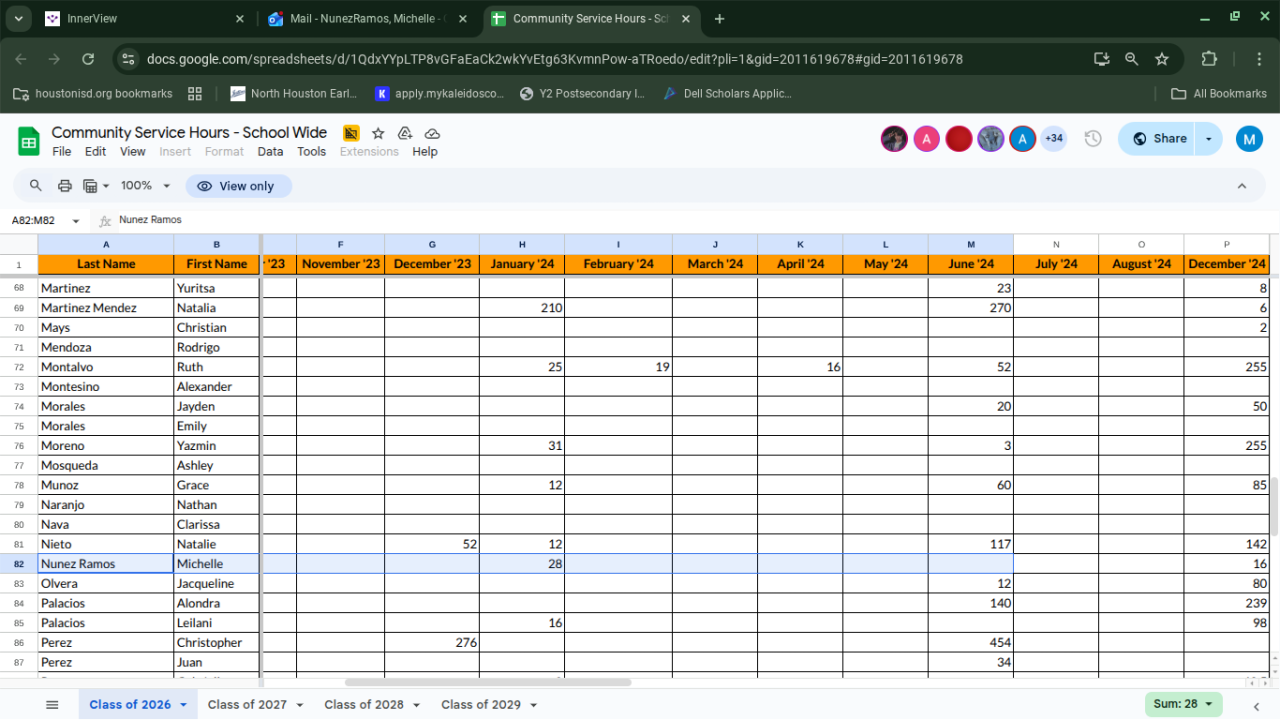
Task: Click the print icon in toolbar
Action: click(65, 186)
